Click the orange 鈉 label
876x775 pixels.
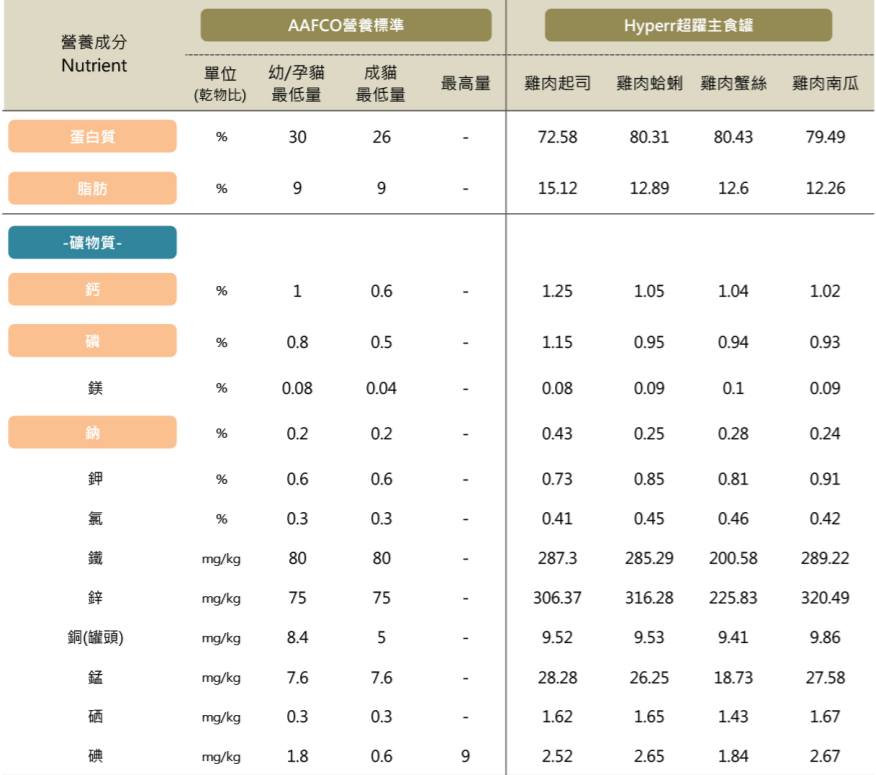(x=92, y=432)
